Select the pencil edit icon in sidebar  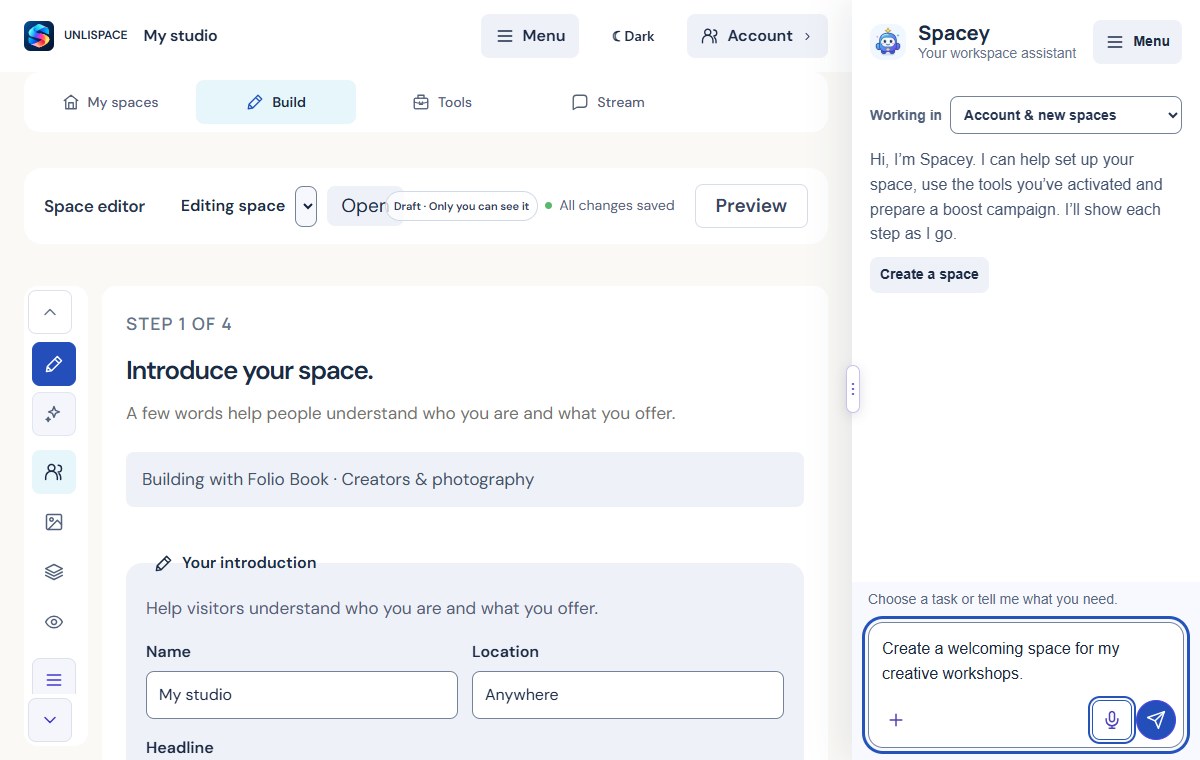(x=54, y=364)
